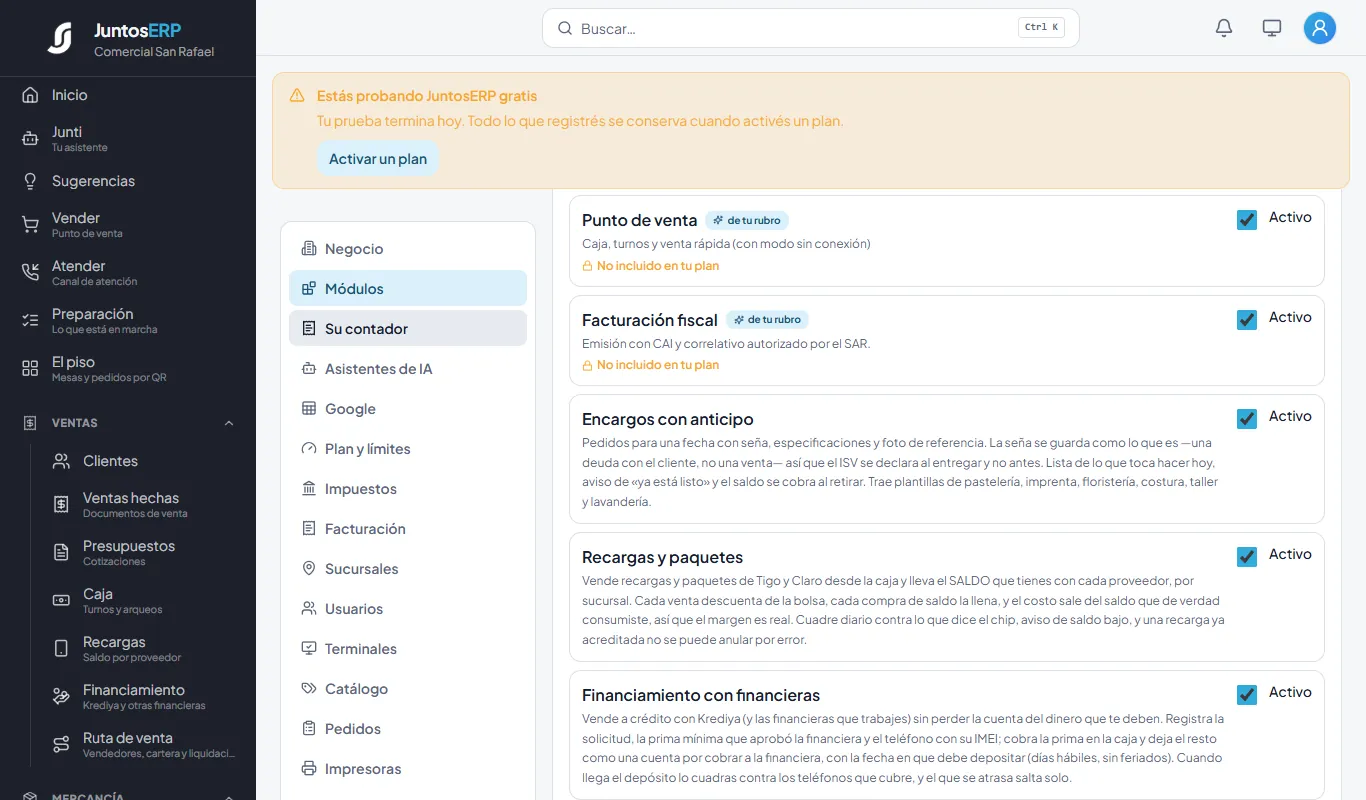
Task: Collapse the MERCANCÍA section chevron
Action: coord(229,796)
